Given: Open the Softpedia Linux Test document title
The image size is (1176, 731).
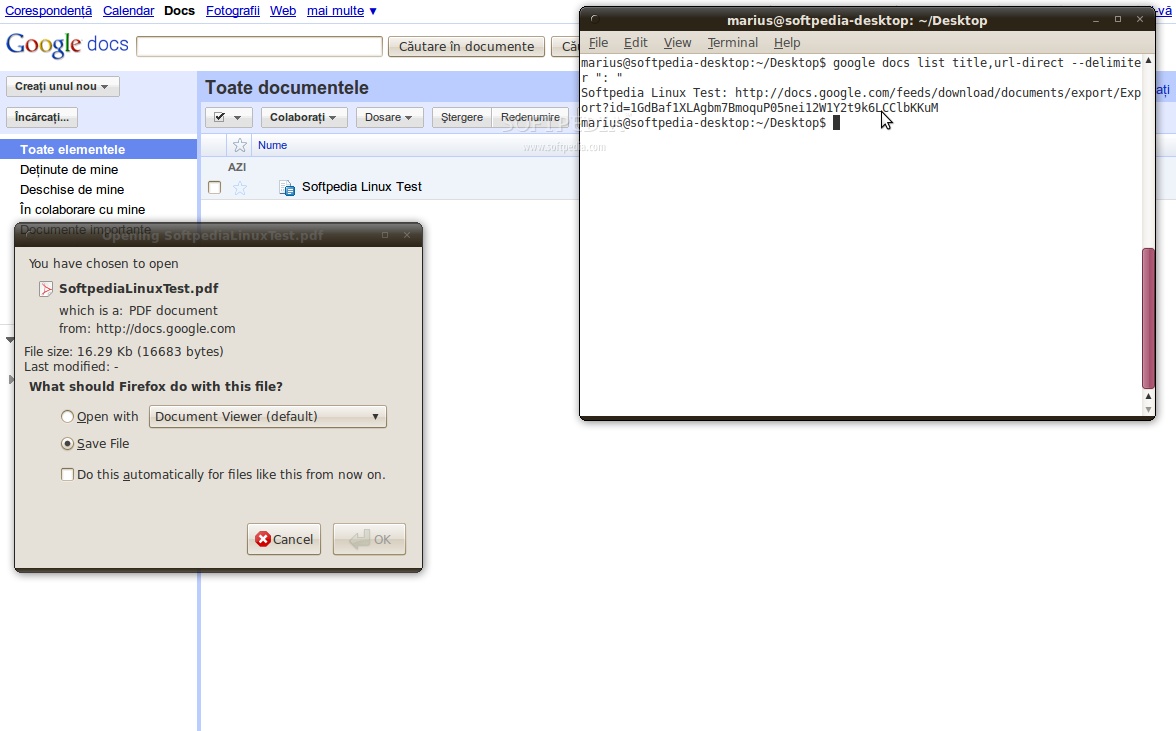Looking at the screenshot, I should point(362,187).
